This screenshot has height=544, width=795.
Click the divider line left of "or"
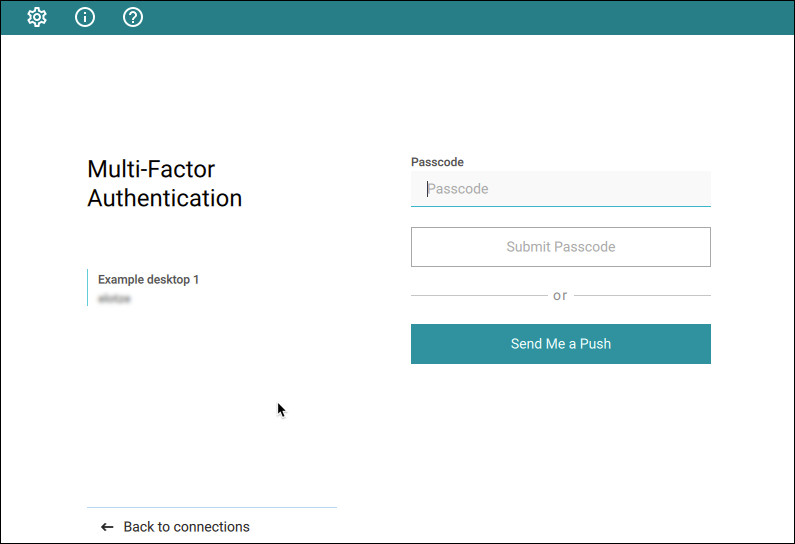[479, 295]
